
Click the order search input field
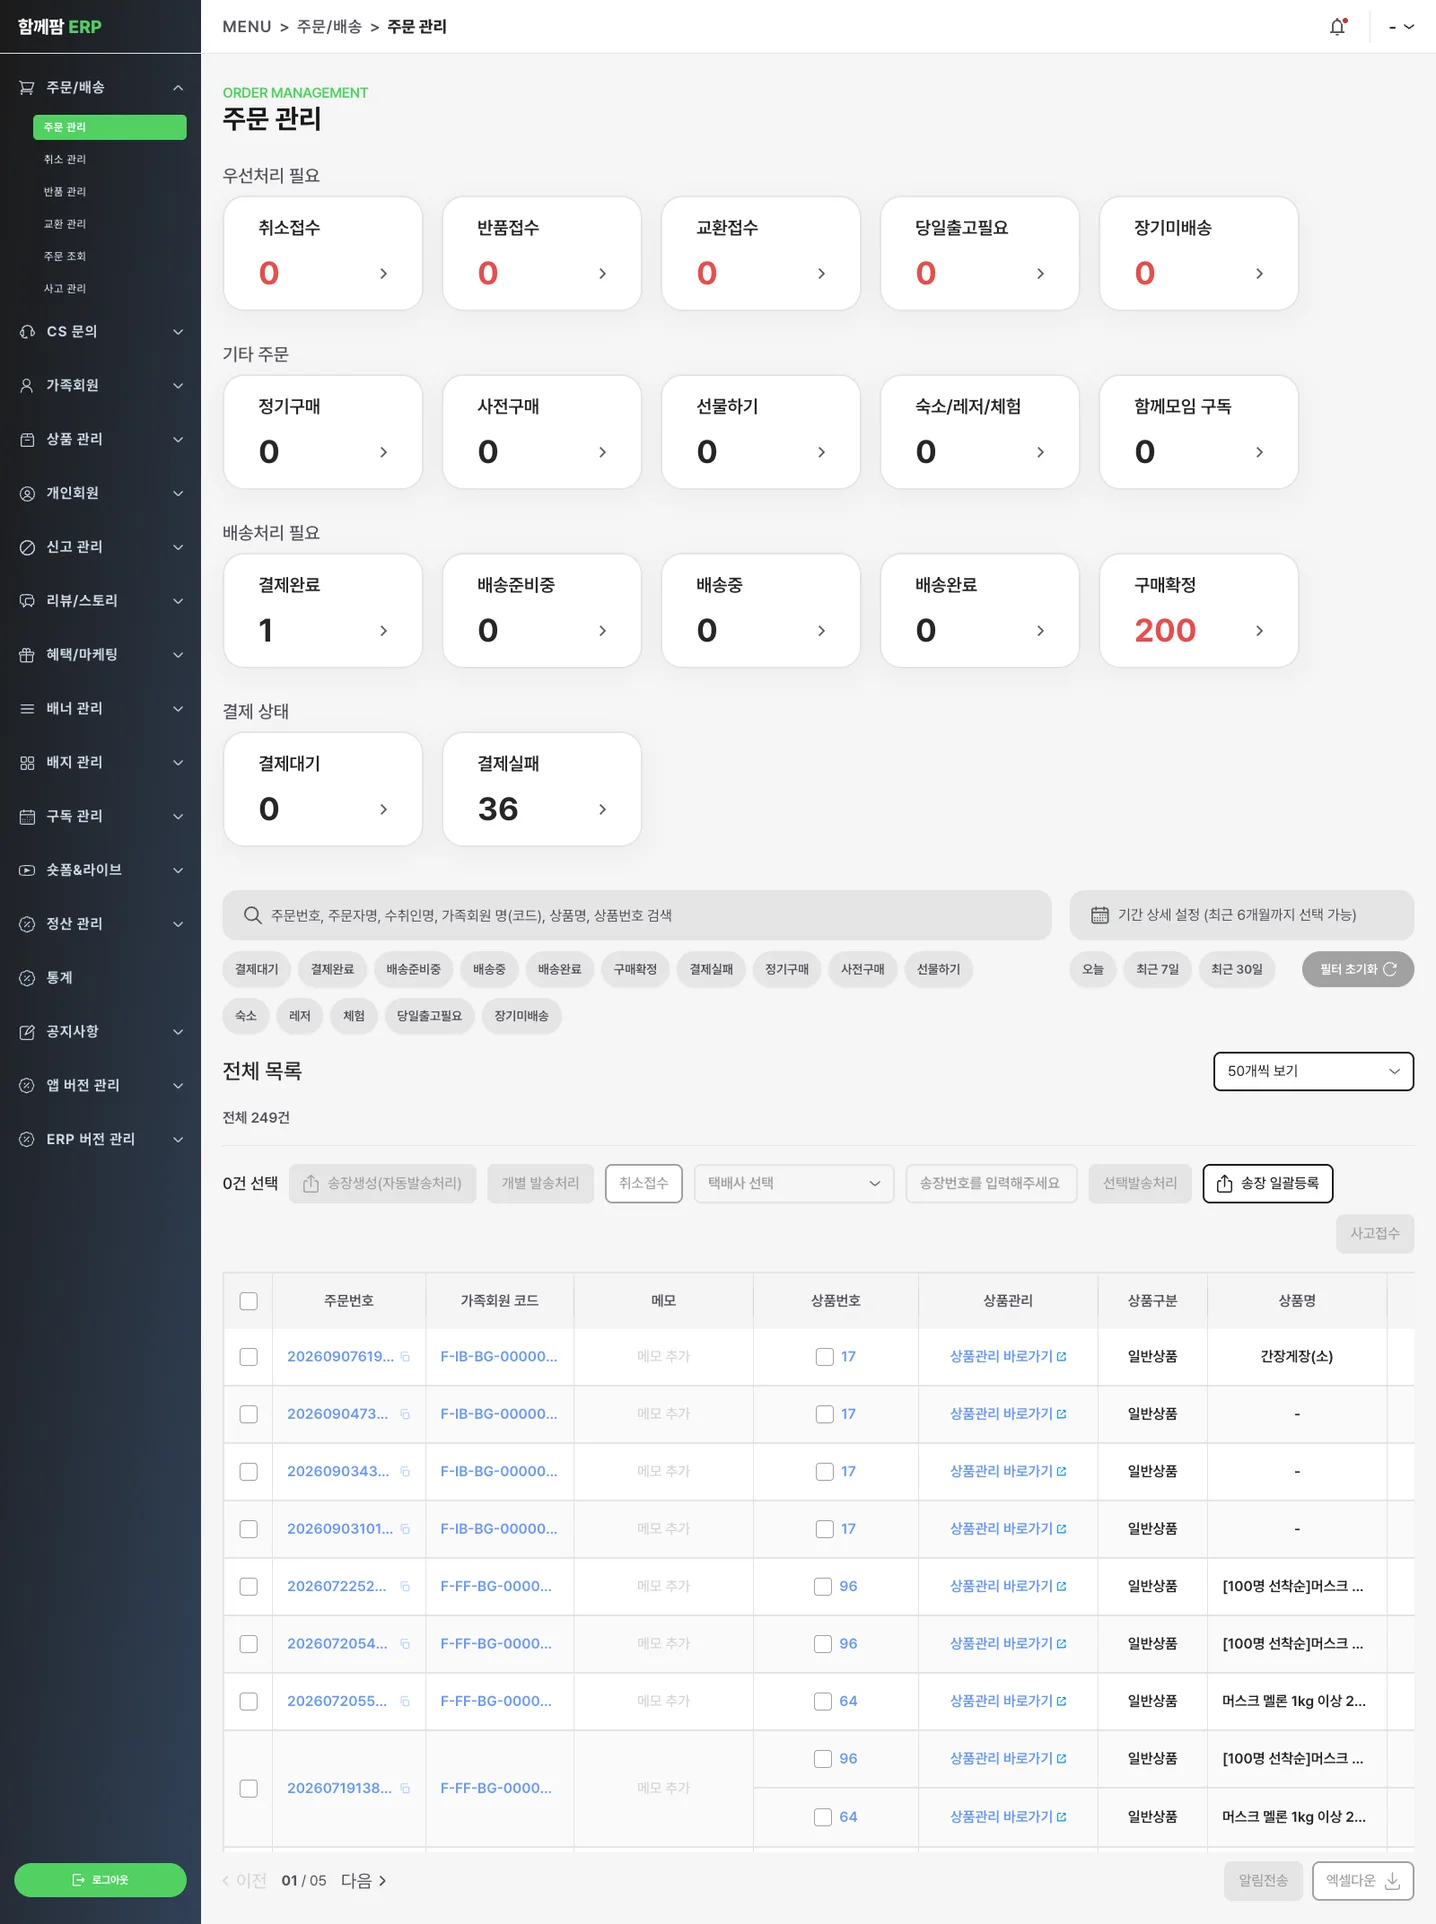[637, 915]
